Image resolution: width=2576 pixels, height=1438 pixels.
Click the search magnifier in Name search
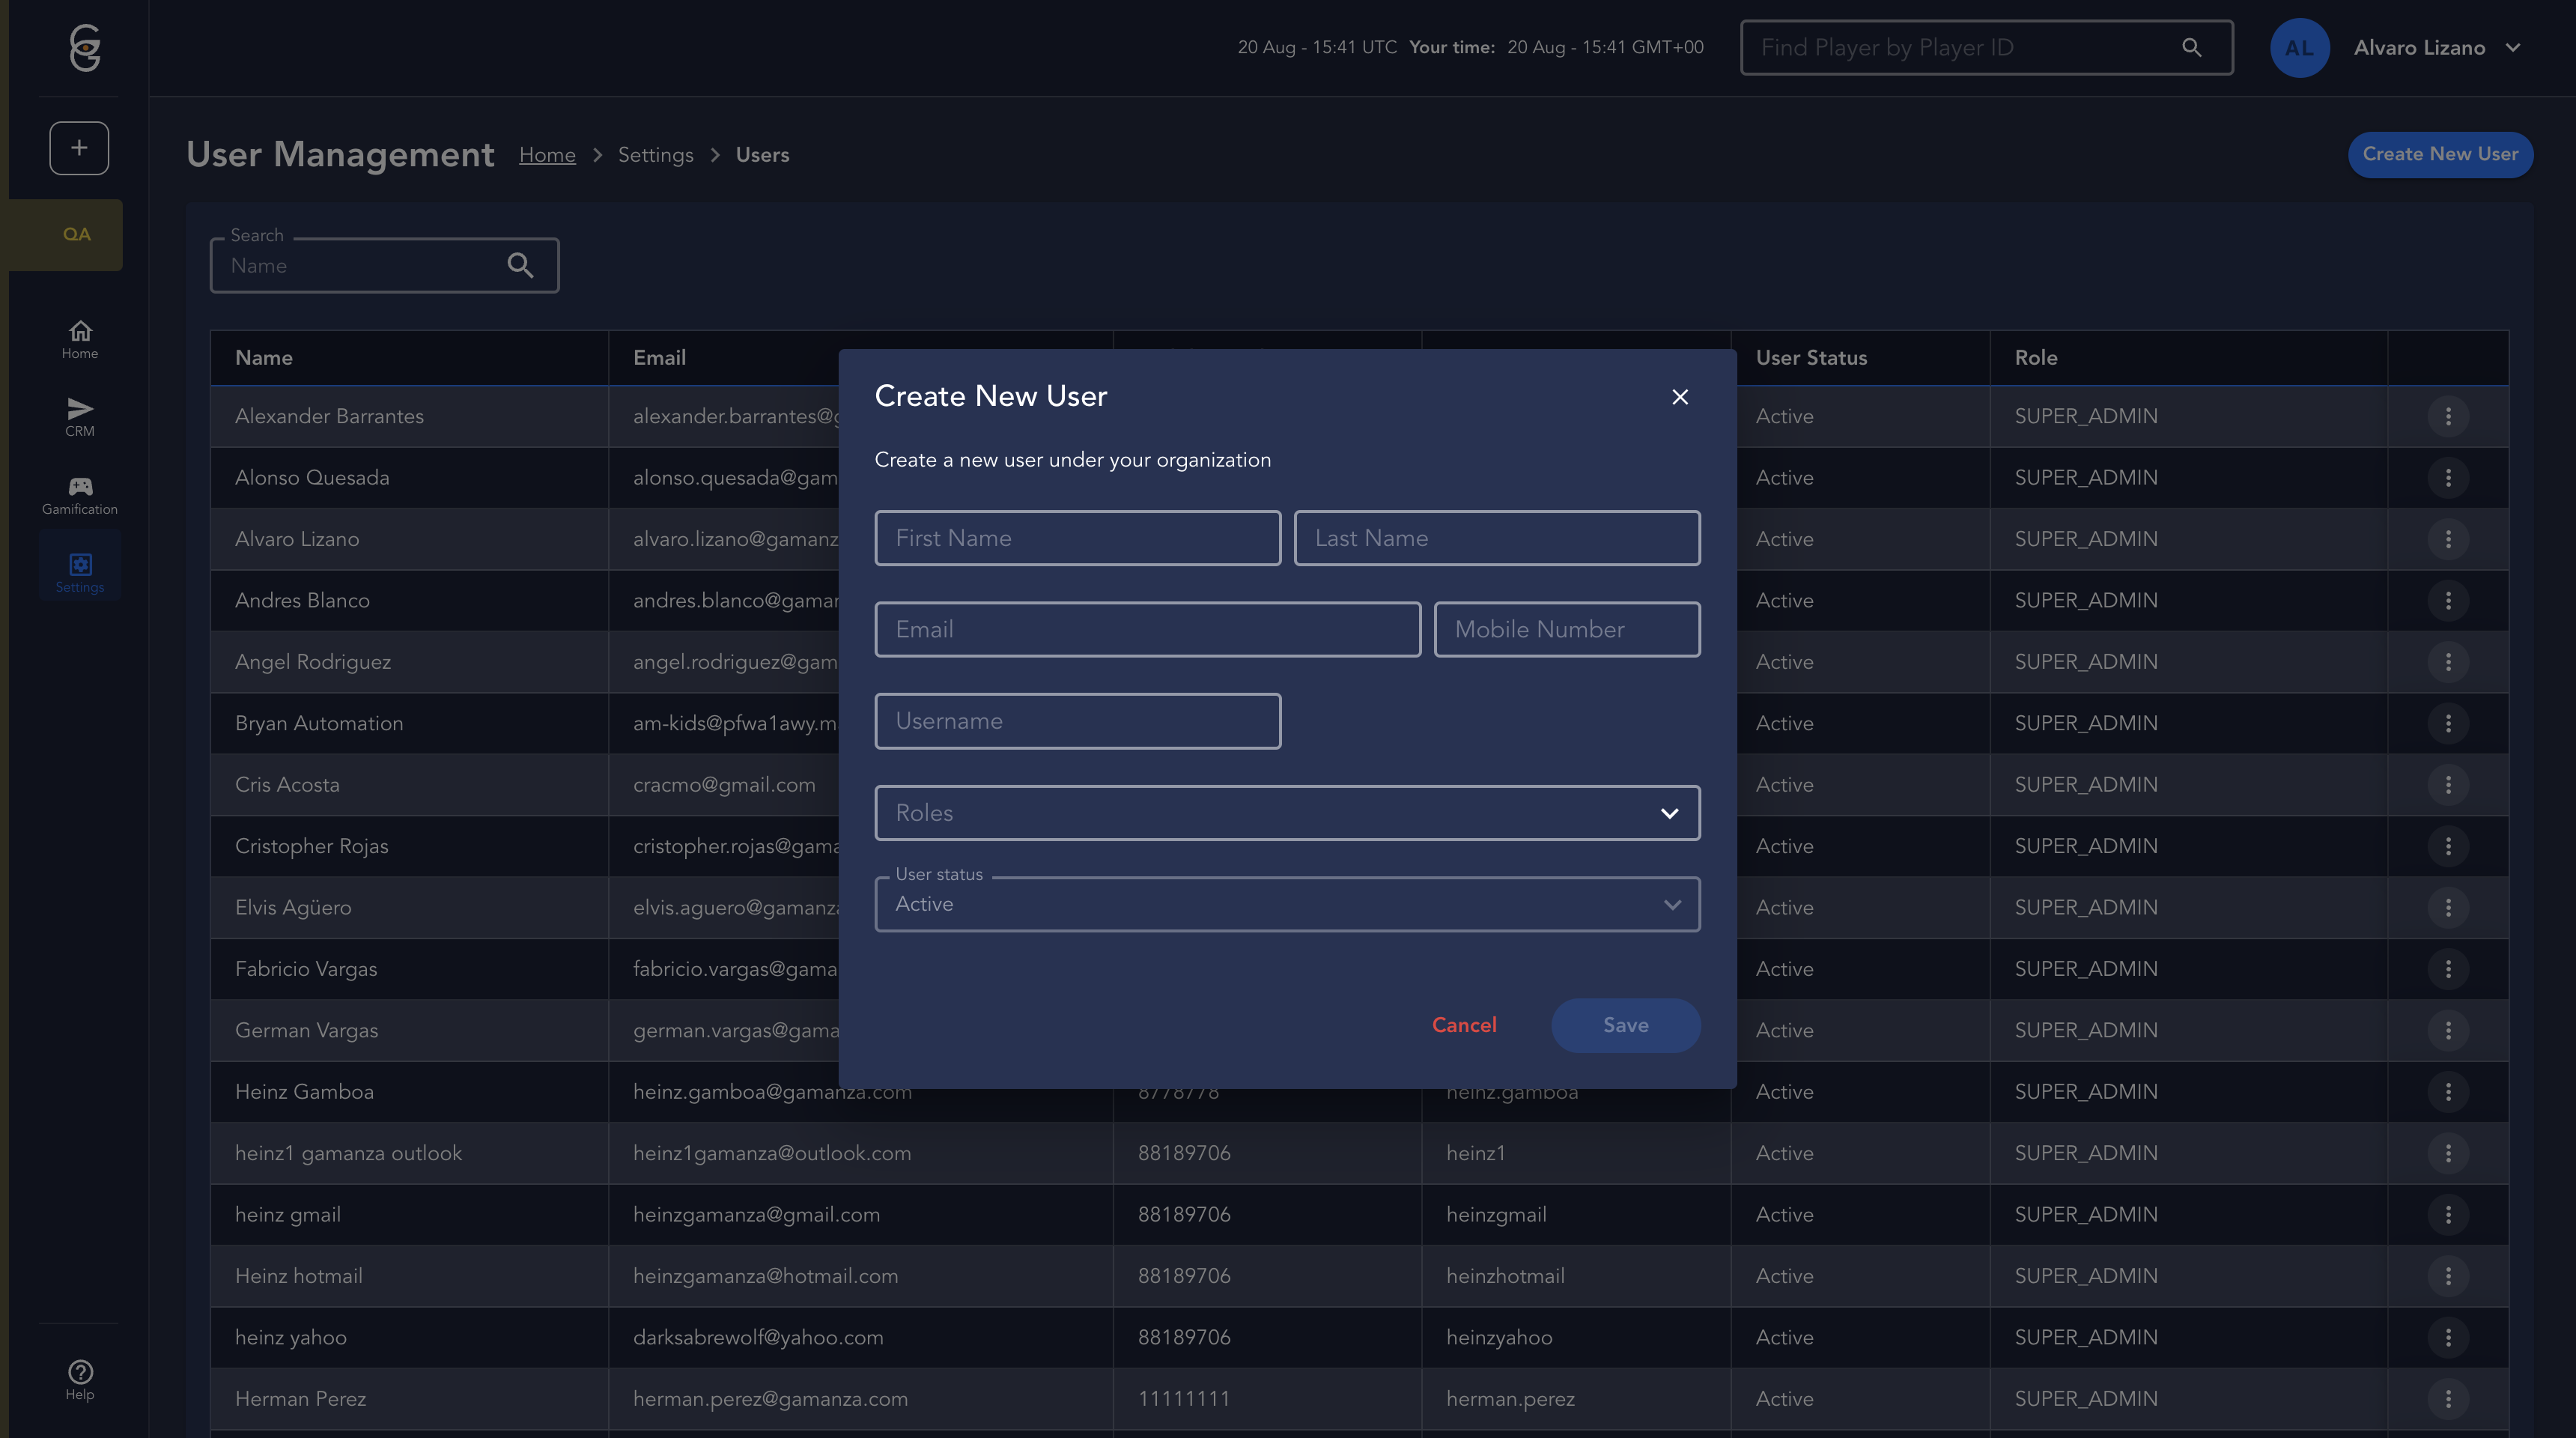click(520, 265)
